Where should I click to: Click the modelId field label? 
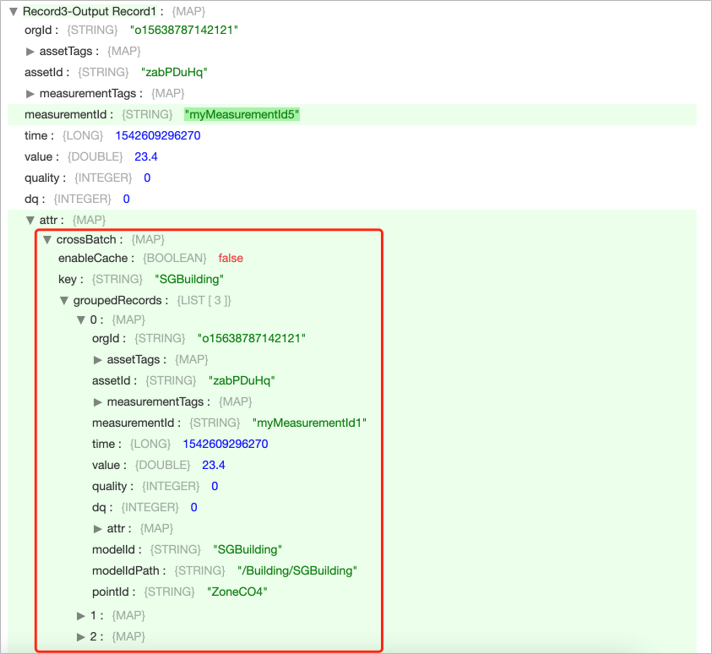click(x=116, y=550)
